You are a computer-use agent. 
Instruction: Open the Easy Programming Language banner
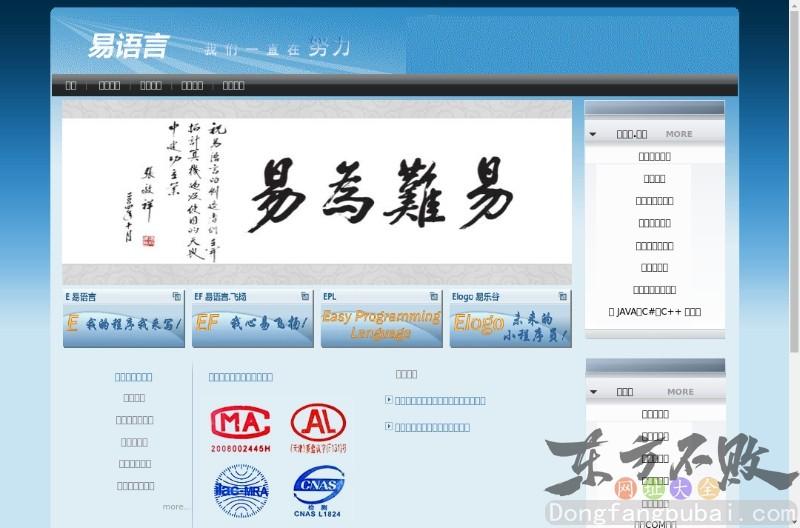382,325
